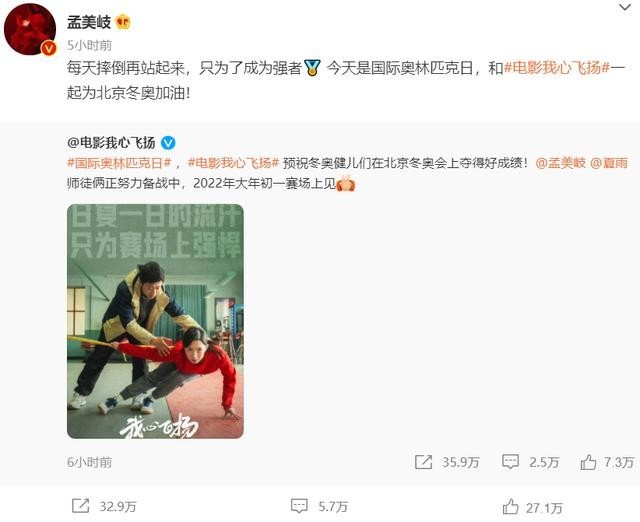Click the 5小时前 timestamp of the post
The image size is (640, 522).
pyautogui.click(x=89, y=45)
